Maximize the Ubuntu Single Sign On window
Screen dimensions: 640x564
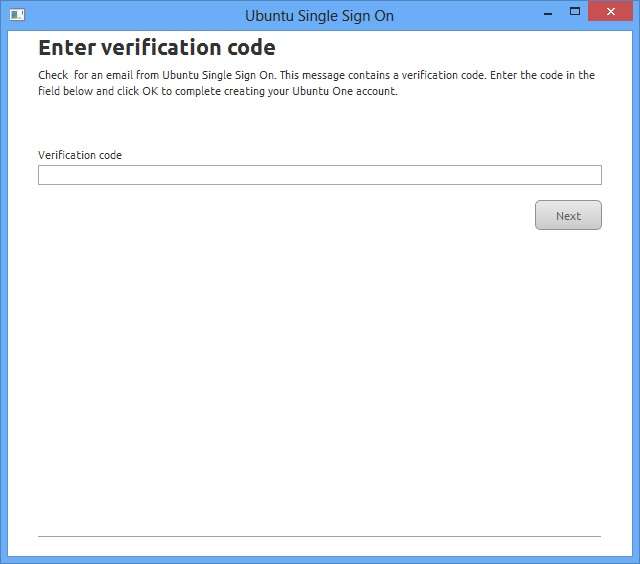[x=575, y=11]
